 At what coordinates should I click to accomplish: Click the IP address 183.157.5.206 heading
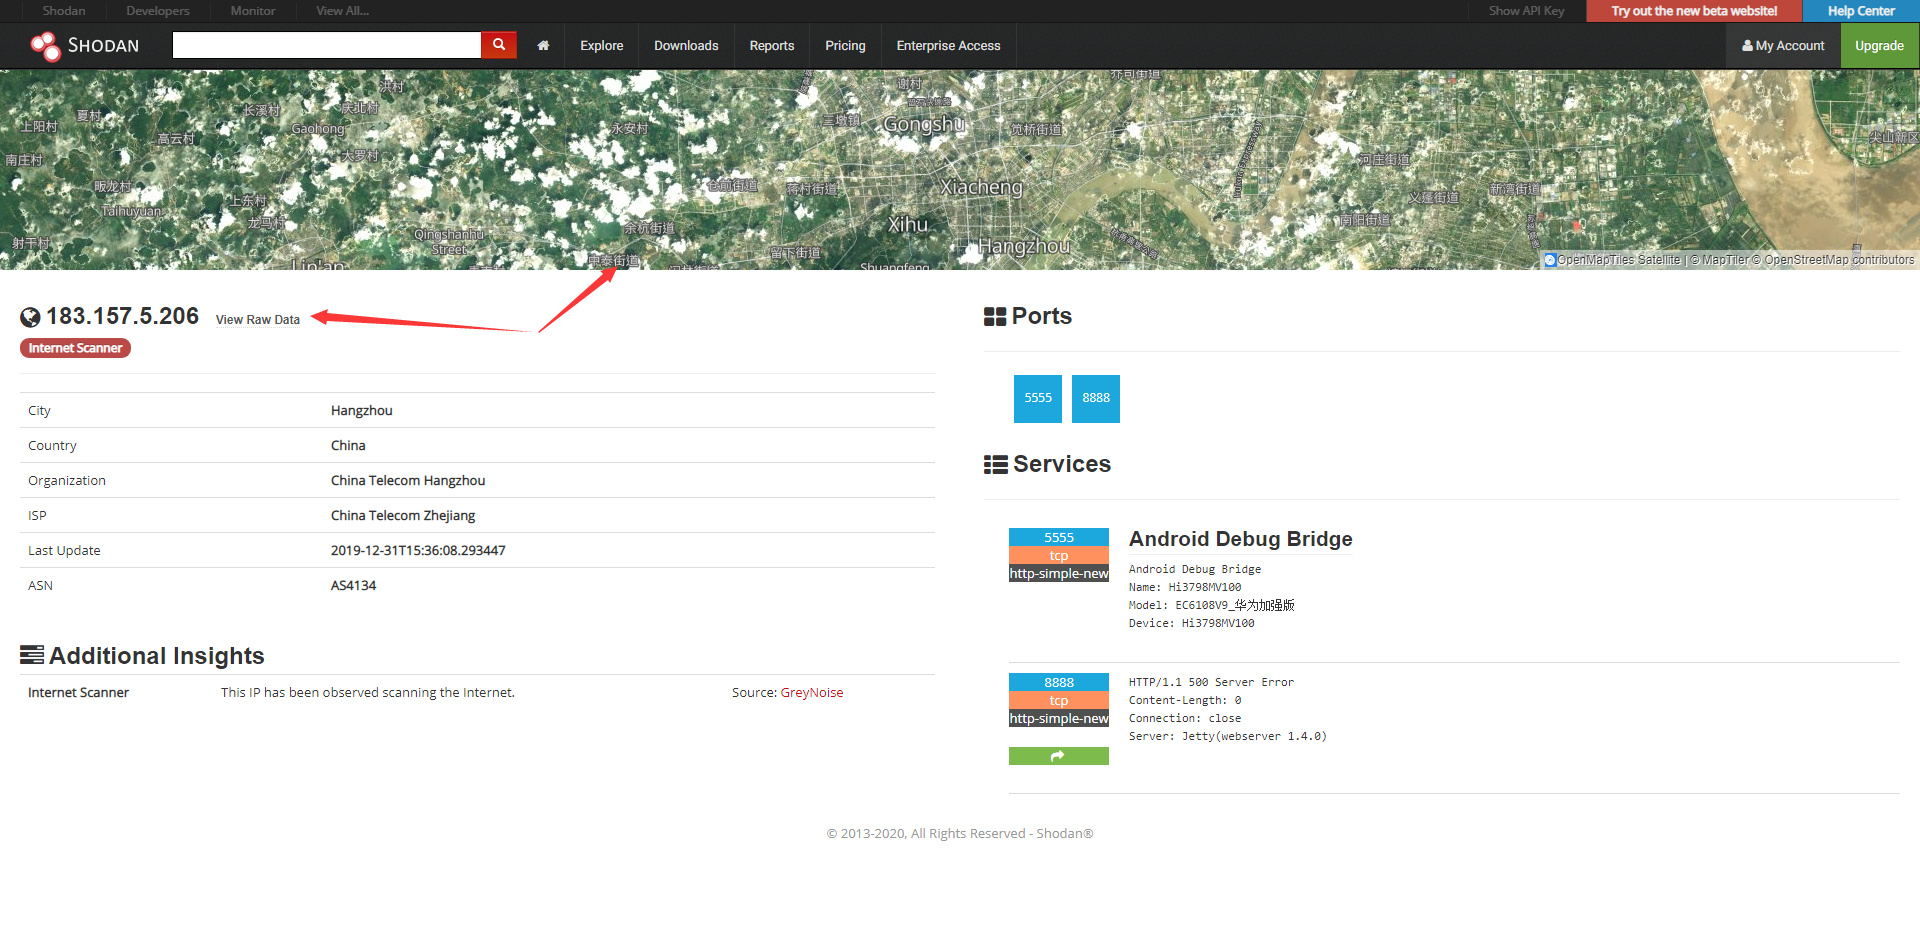point(123,316)
